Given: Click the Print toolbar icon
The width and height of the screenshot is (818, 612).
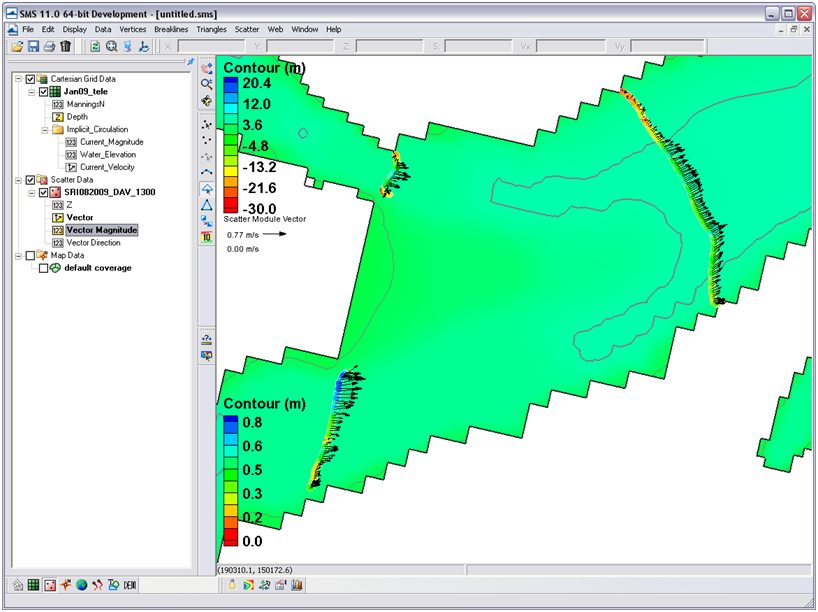Looking at the screenshot, I should click(50, 46).
